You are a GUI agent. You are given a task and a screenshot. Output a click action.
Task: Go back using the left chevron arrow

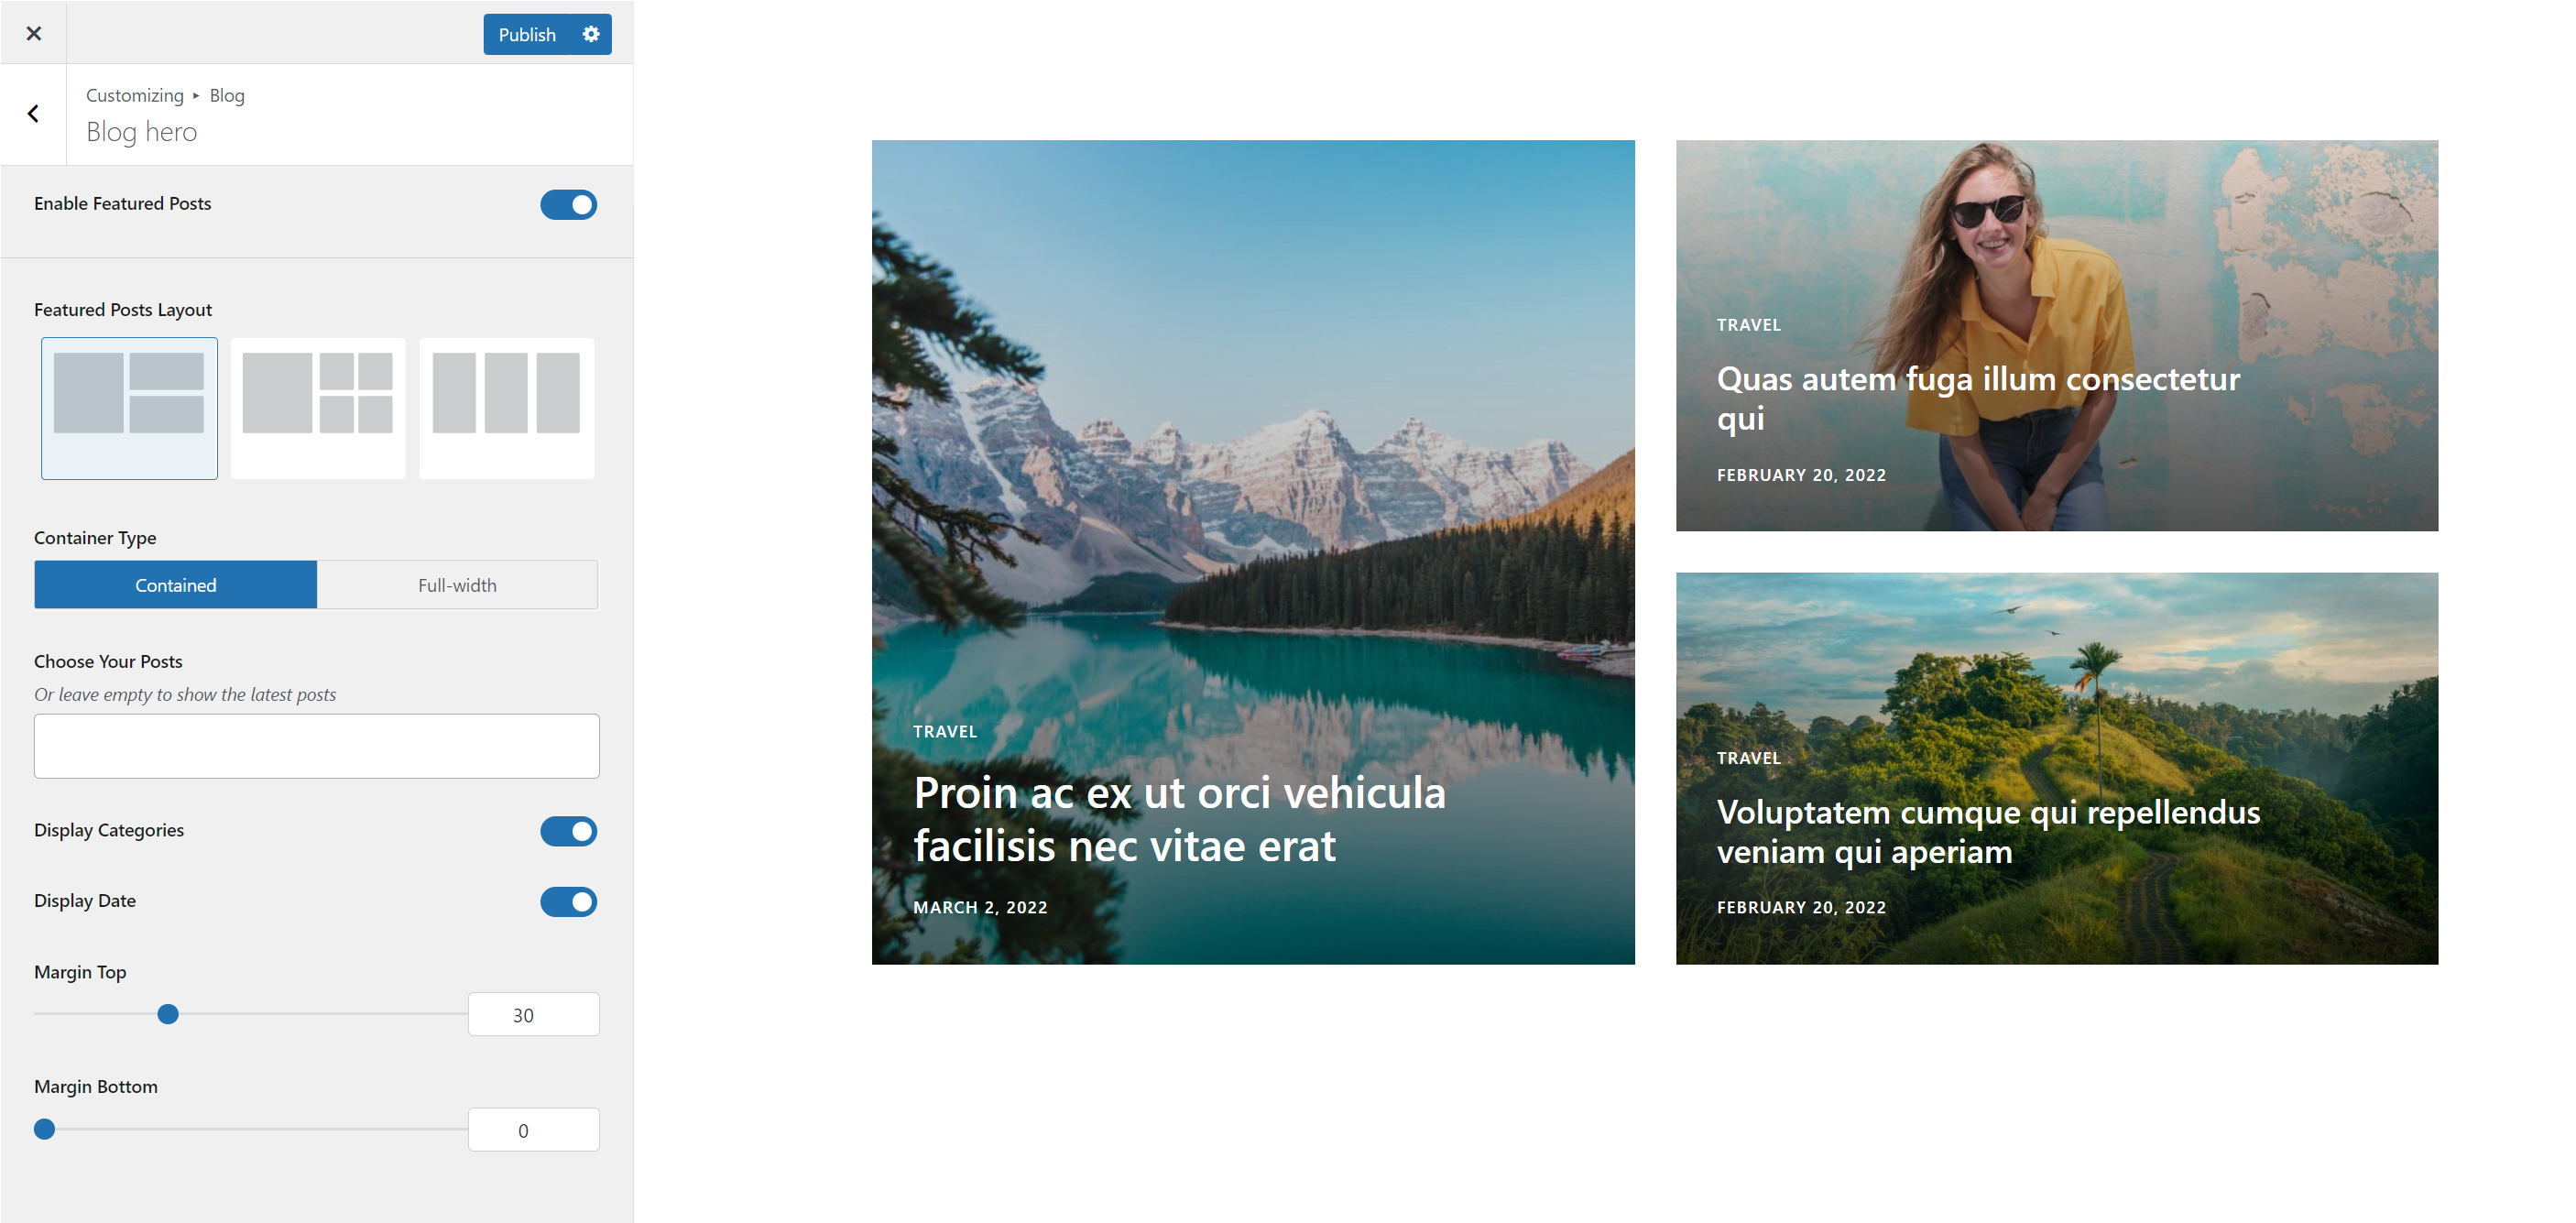33,114
